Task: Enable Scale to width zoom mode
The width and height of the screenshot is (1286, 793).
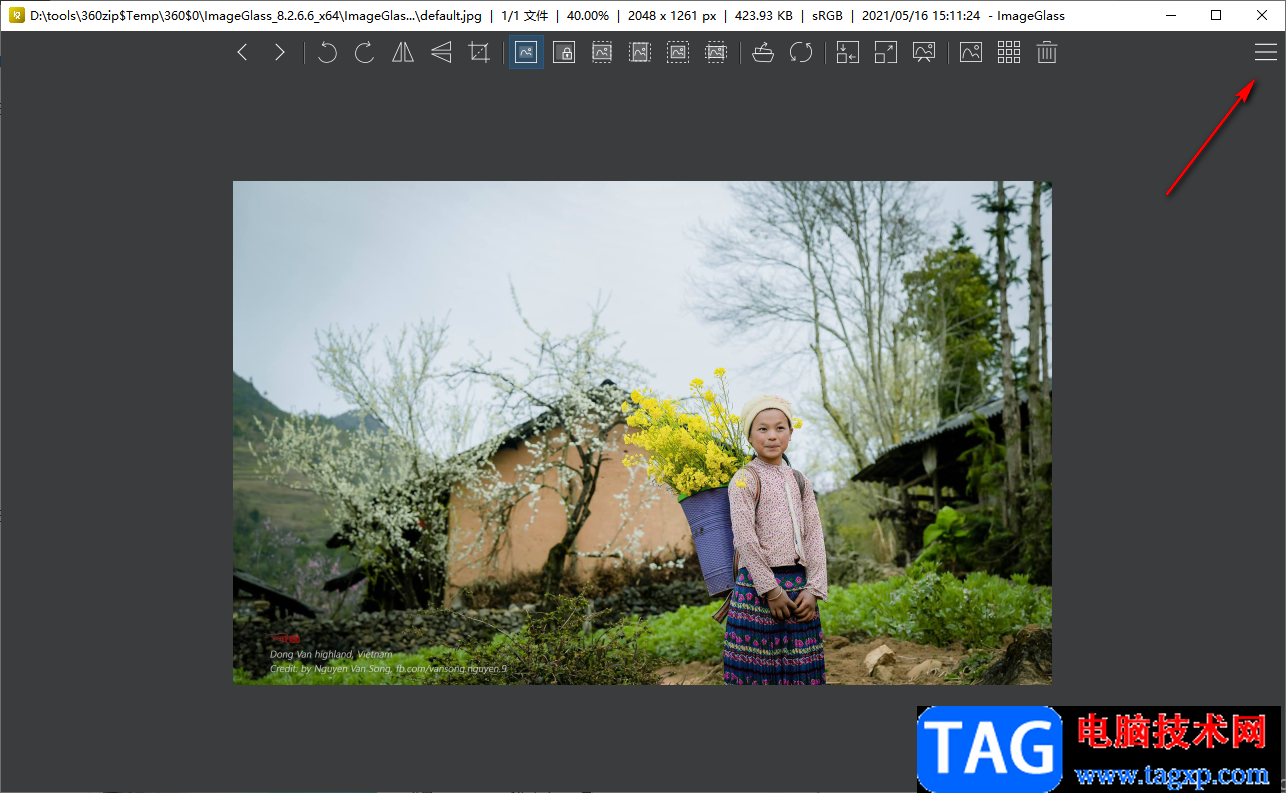Action: (602, 53)
